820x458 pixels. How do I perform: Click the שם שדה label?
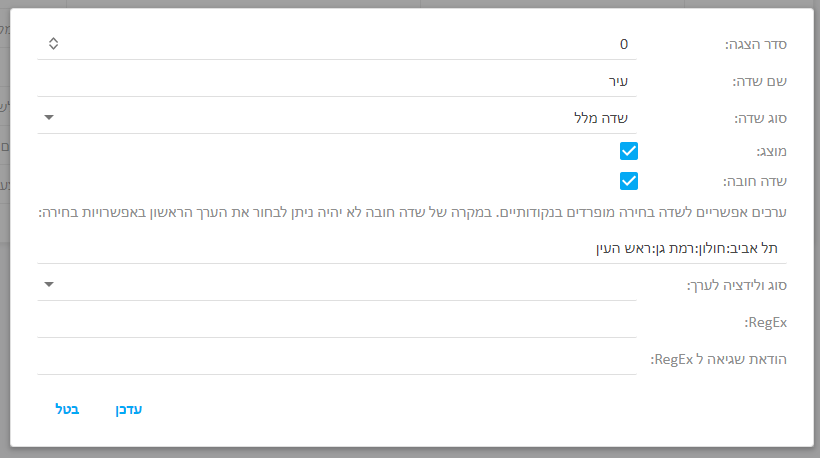pos(759,82)
